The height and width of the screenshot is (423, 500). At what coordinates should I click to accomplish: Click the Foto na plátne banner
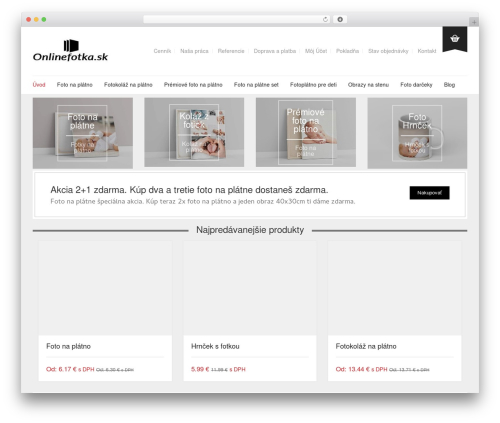[x=83, y=133]
